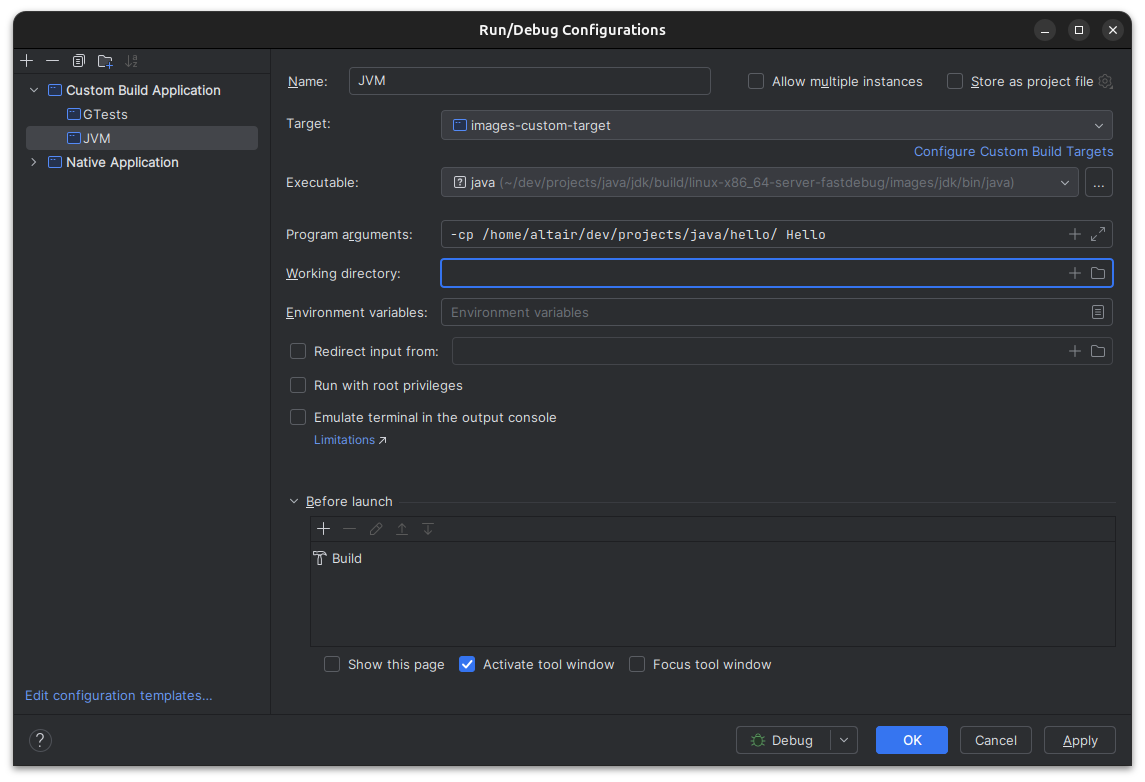Create a new configuration folder
This screenshot has width=1145, height=782.
[105, 61]
